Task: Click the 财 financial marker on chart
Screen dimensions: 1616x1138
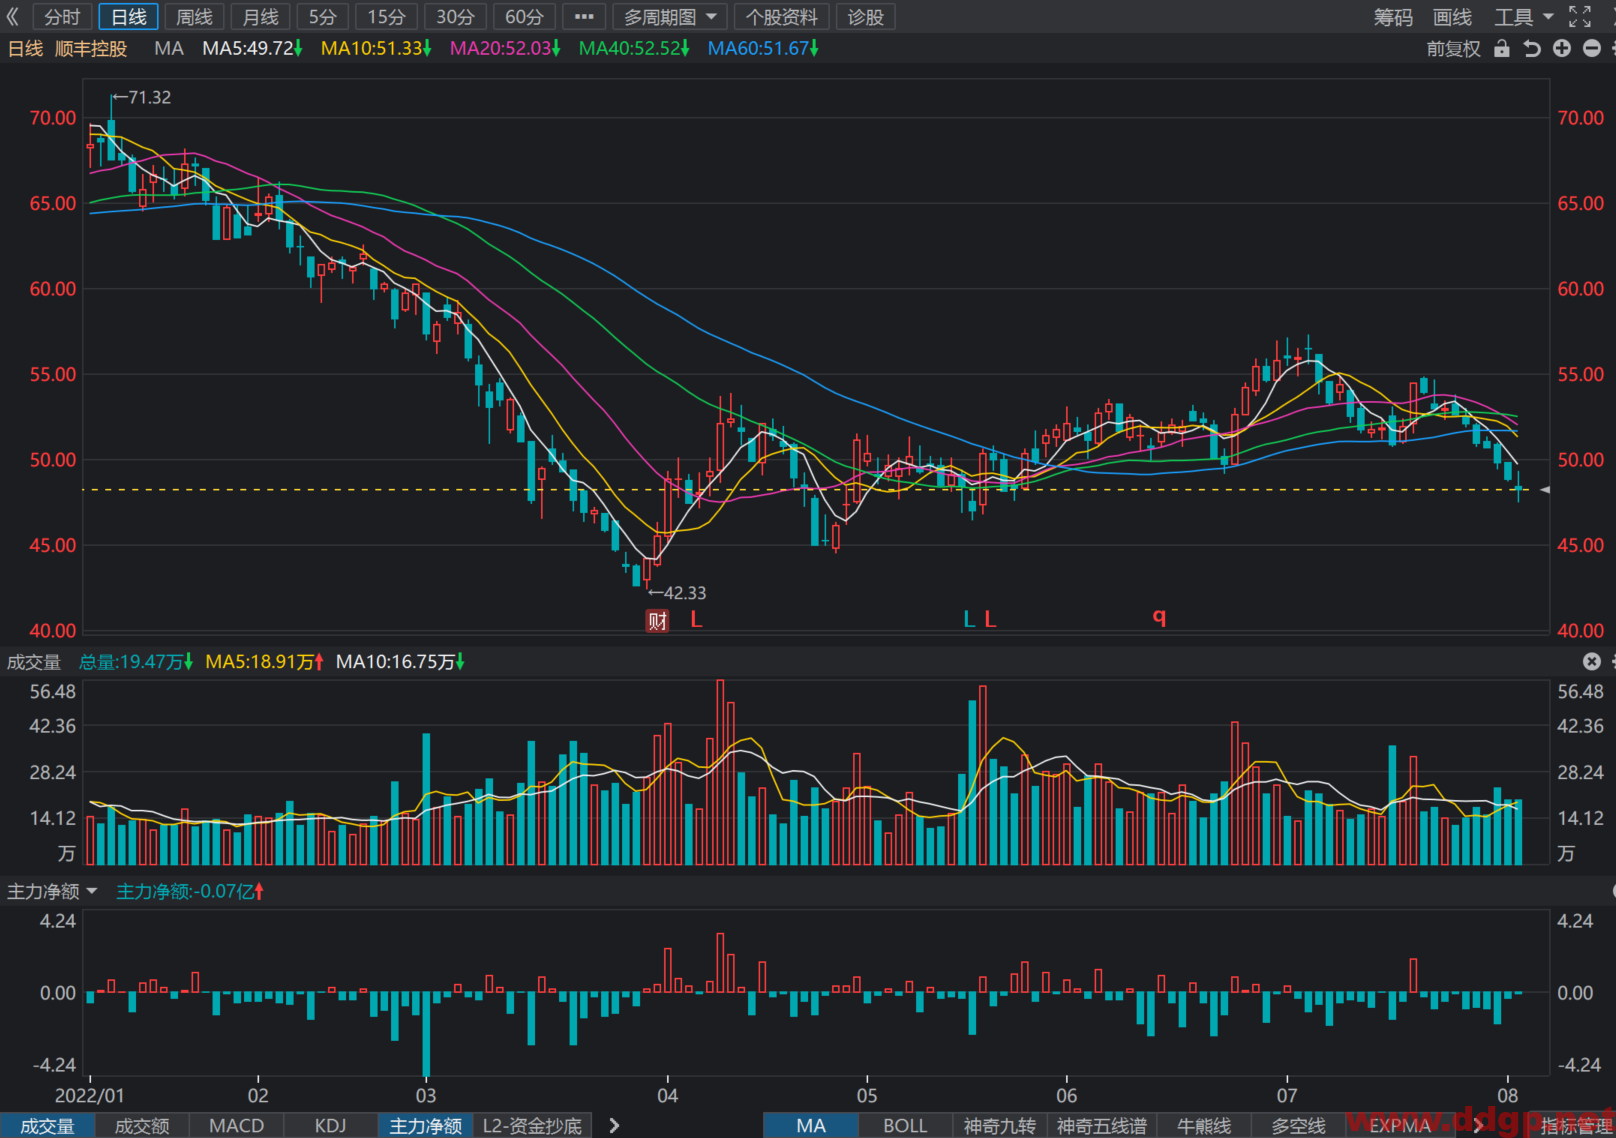Action: pyautogui.click(x=657, y=621)
